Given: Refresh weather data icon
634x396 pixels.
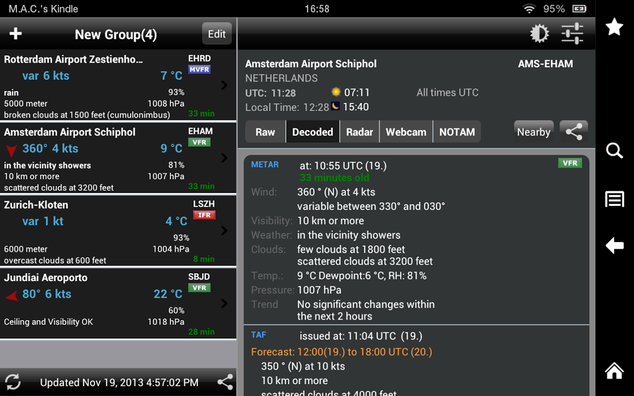Looking at the screenshot, I should click(13, 382).
